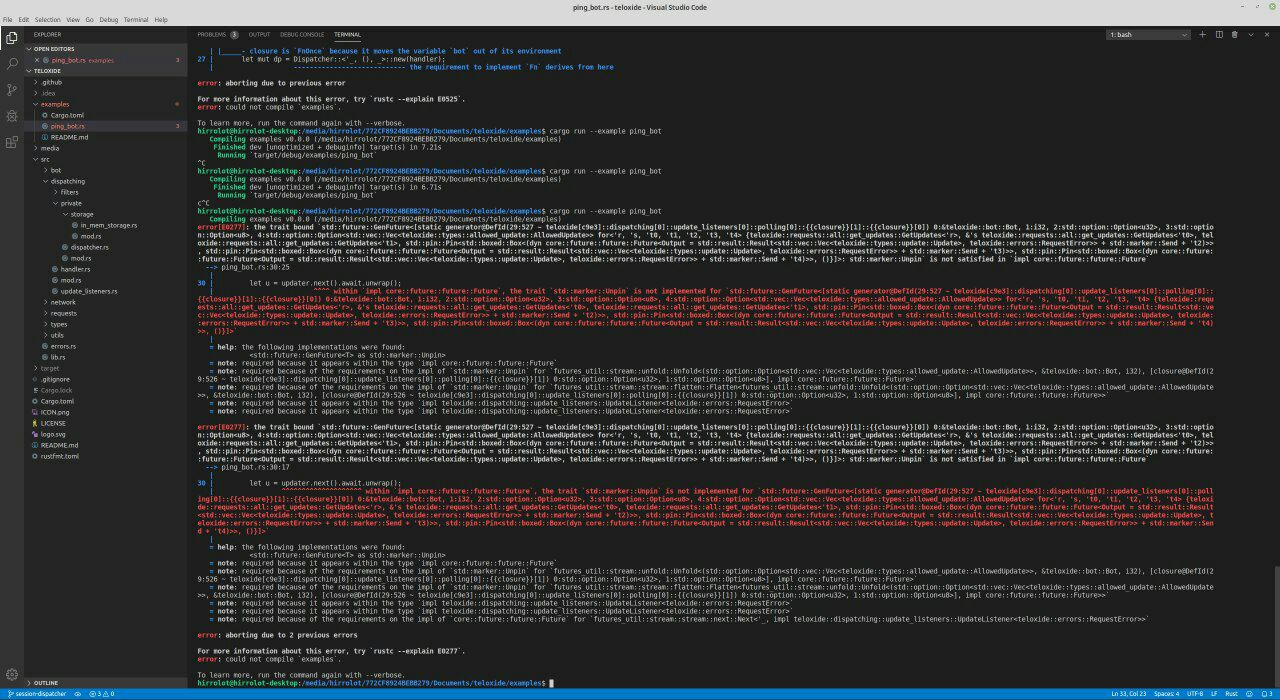The image size is (1280, 700).
Task: Close ping_bot.rs in Open Editors
Action: (36, 60)
